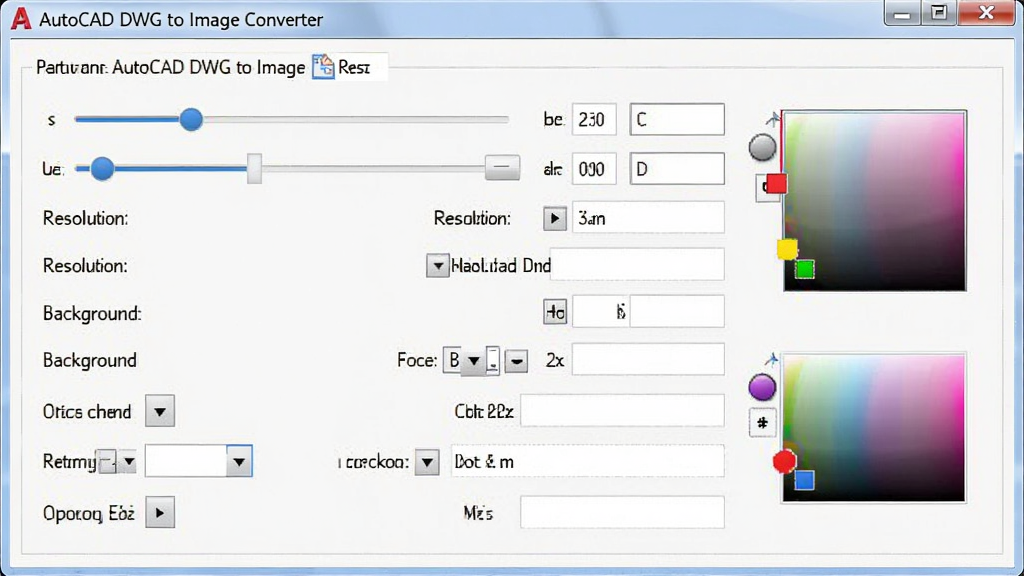This screenshot has width=1024, height=576.
Task: Click inside the bottom color gradient field
Action: 874,428
